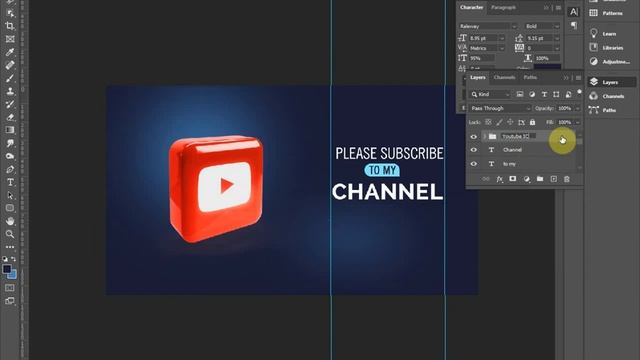Viewport: 640px width, 360px height.
Task: Select the Rectangle shape tool
Action: click(10, 208)
